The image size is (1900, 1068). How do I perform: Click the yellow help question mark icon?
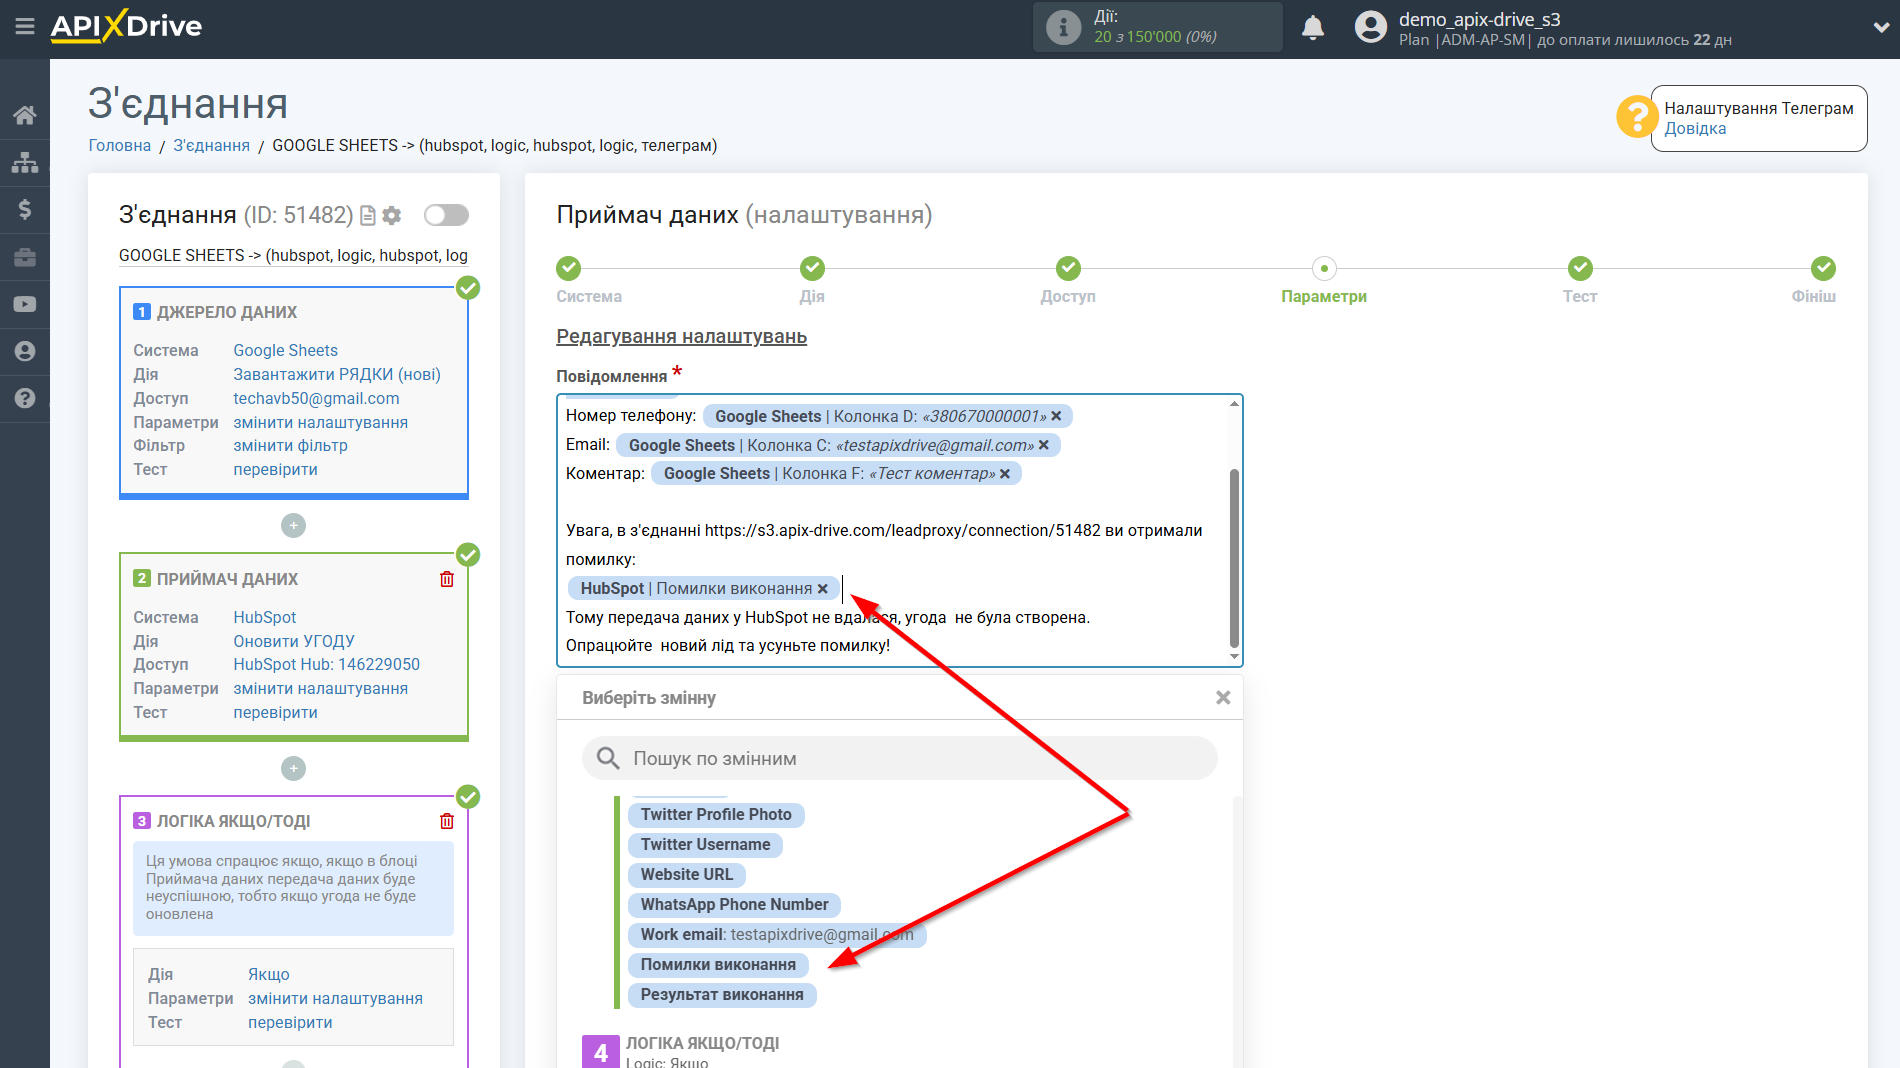tap(1637, 117)
